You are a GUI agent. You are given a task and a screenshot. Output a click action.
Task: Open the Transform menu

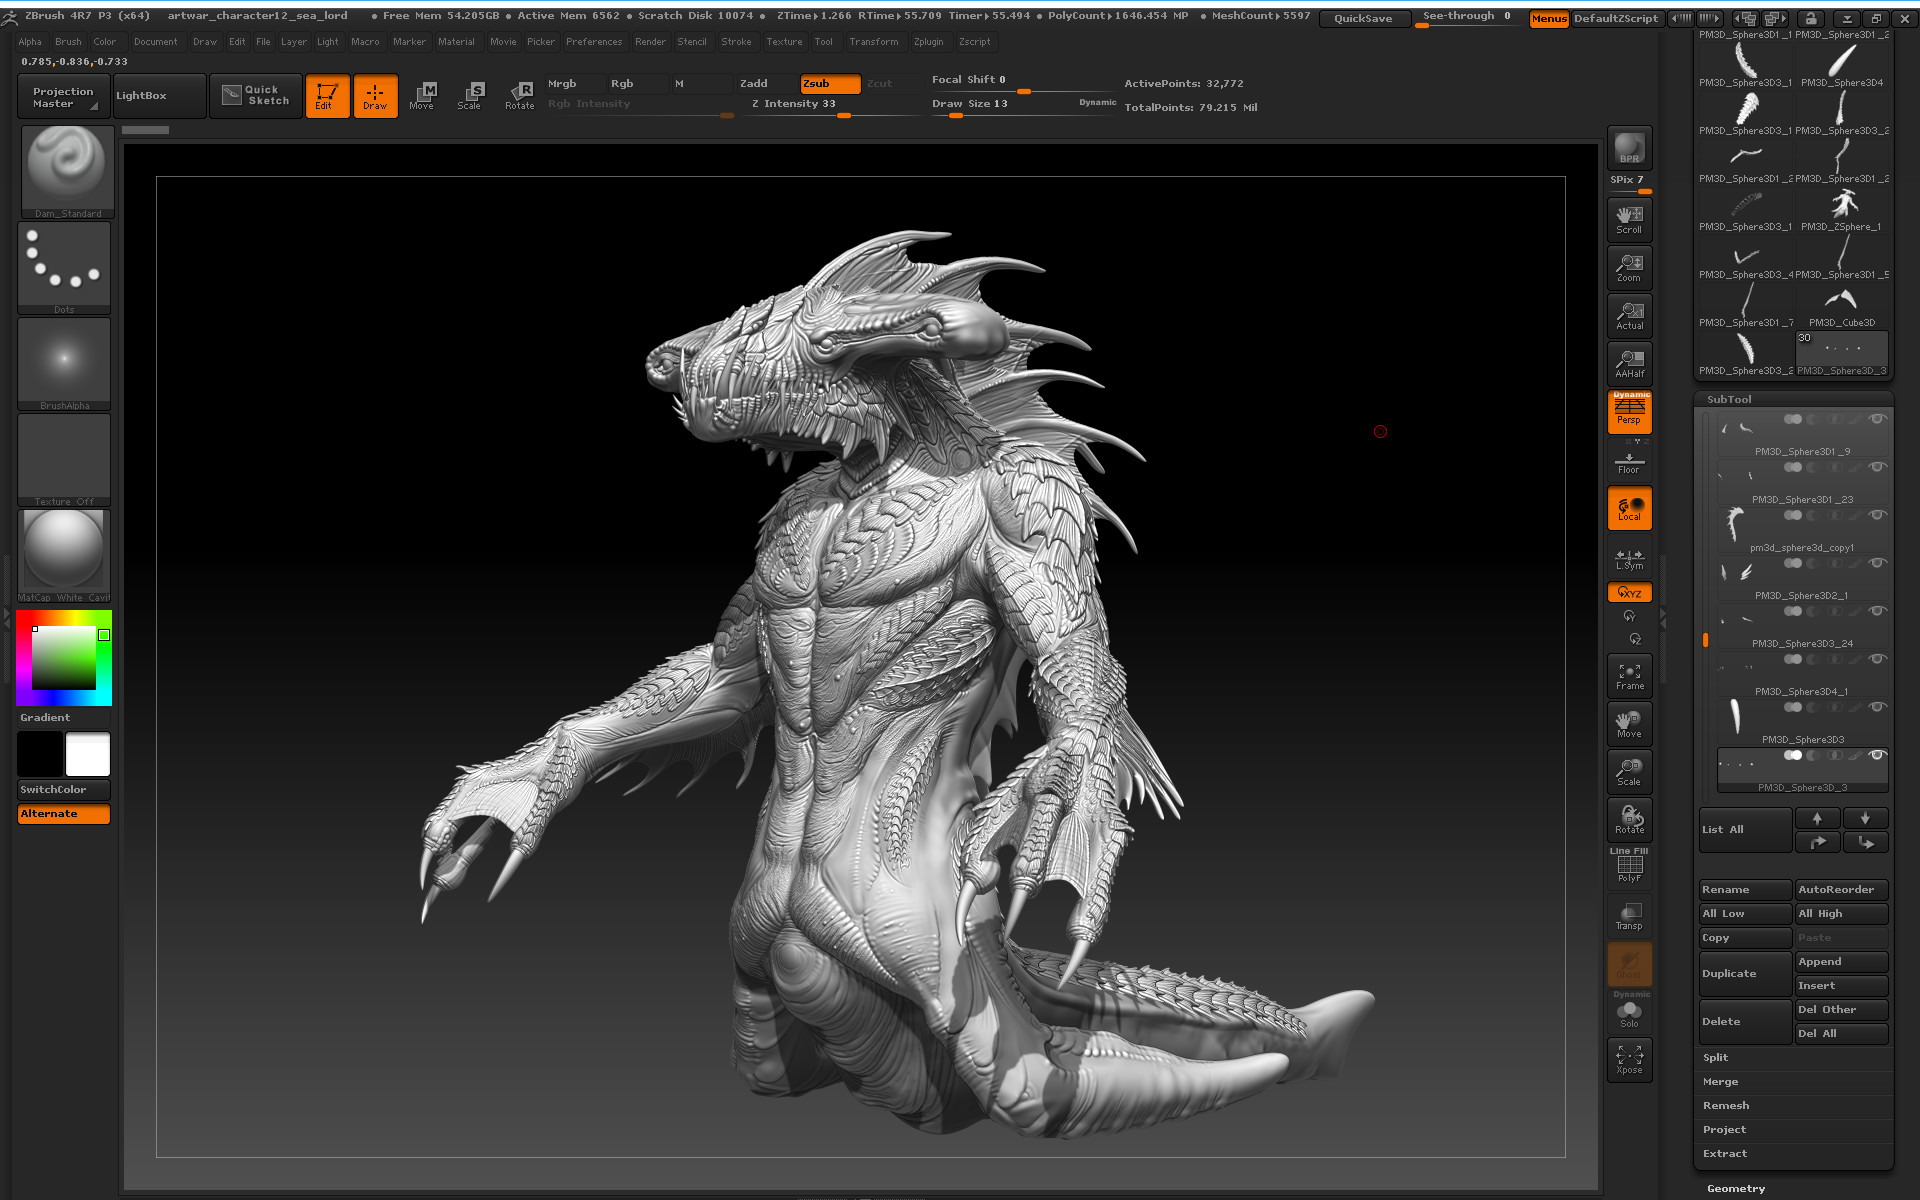pos(873,42)
